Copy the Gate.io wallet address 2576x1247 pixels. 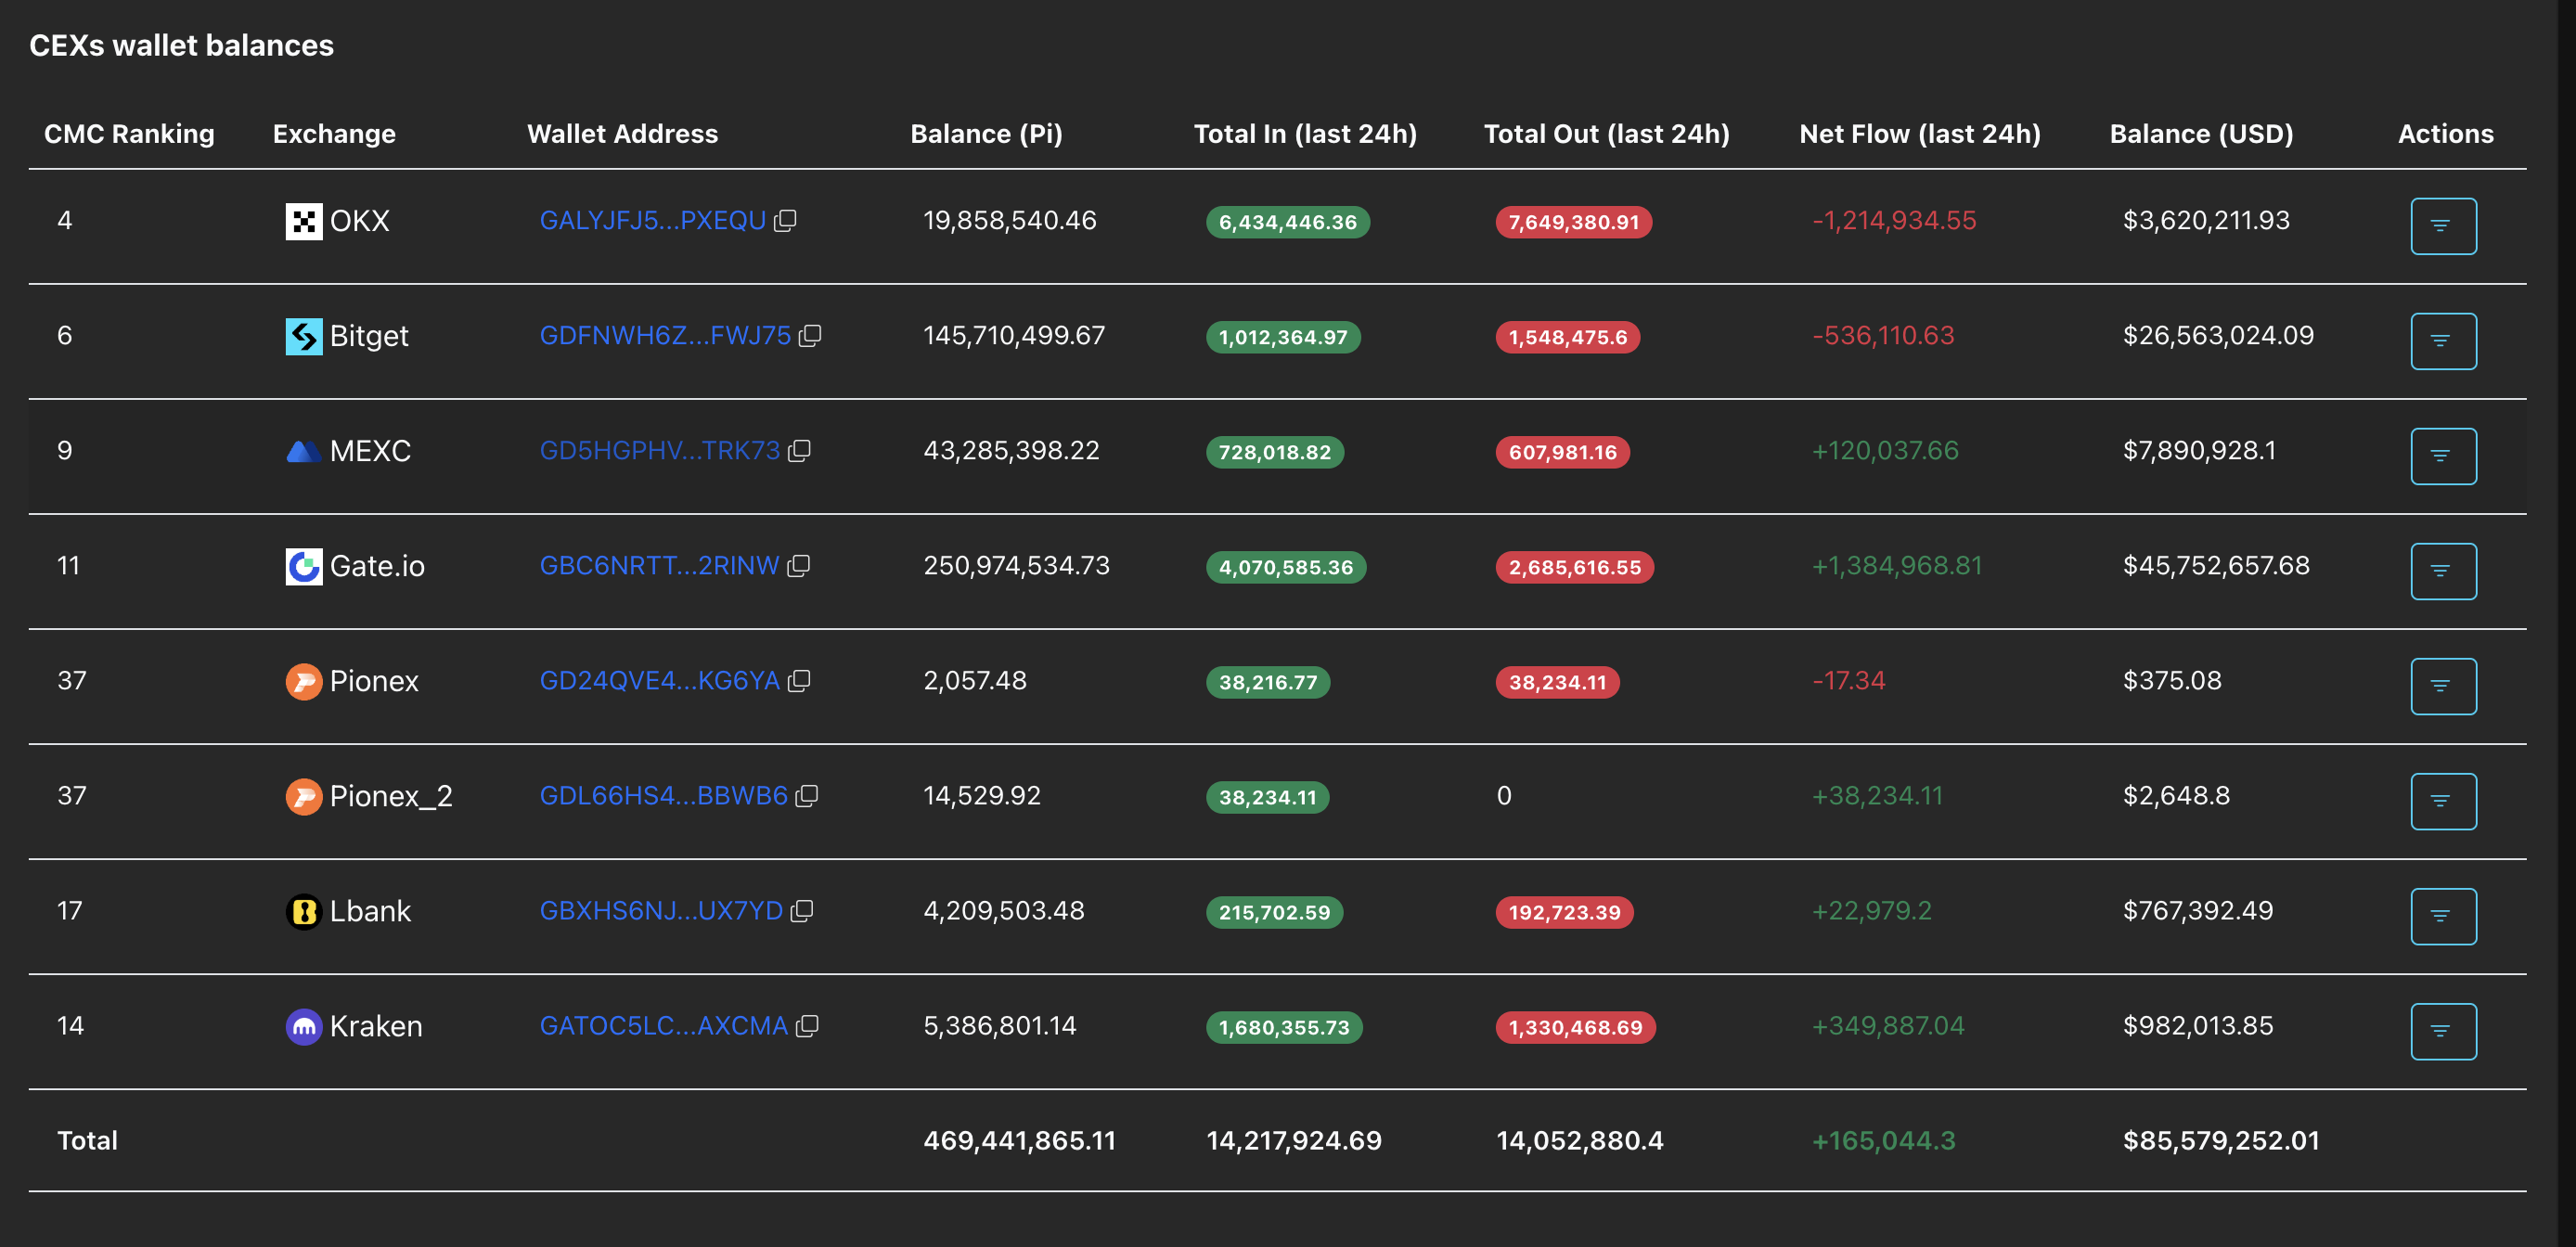798,565
